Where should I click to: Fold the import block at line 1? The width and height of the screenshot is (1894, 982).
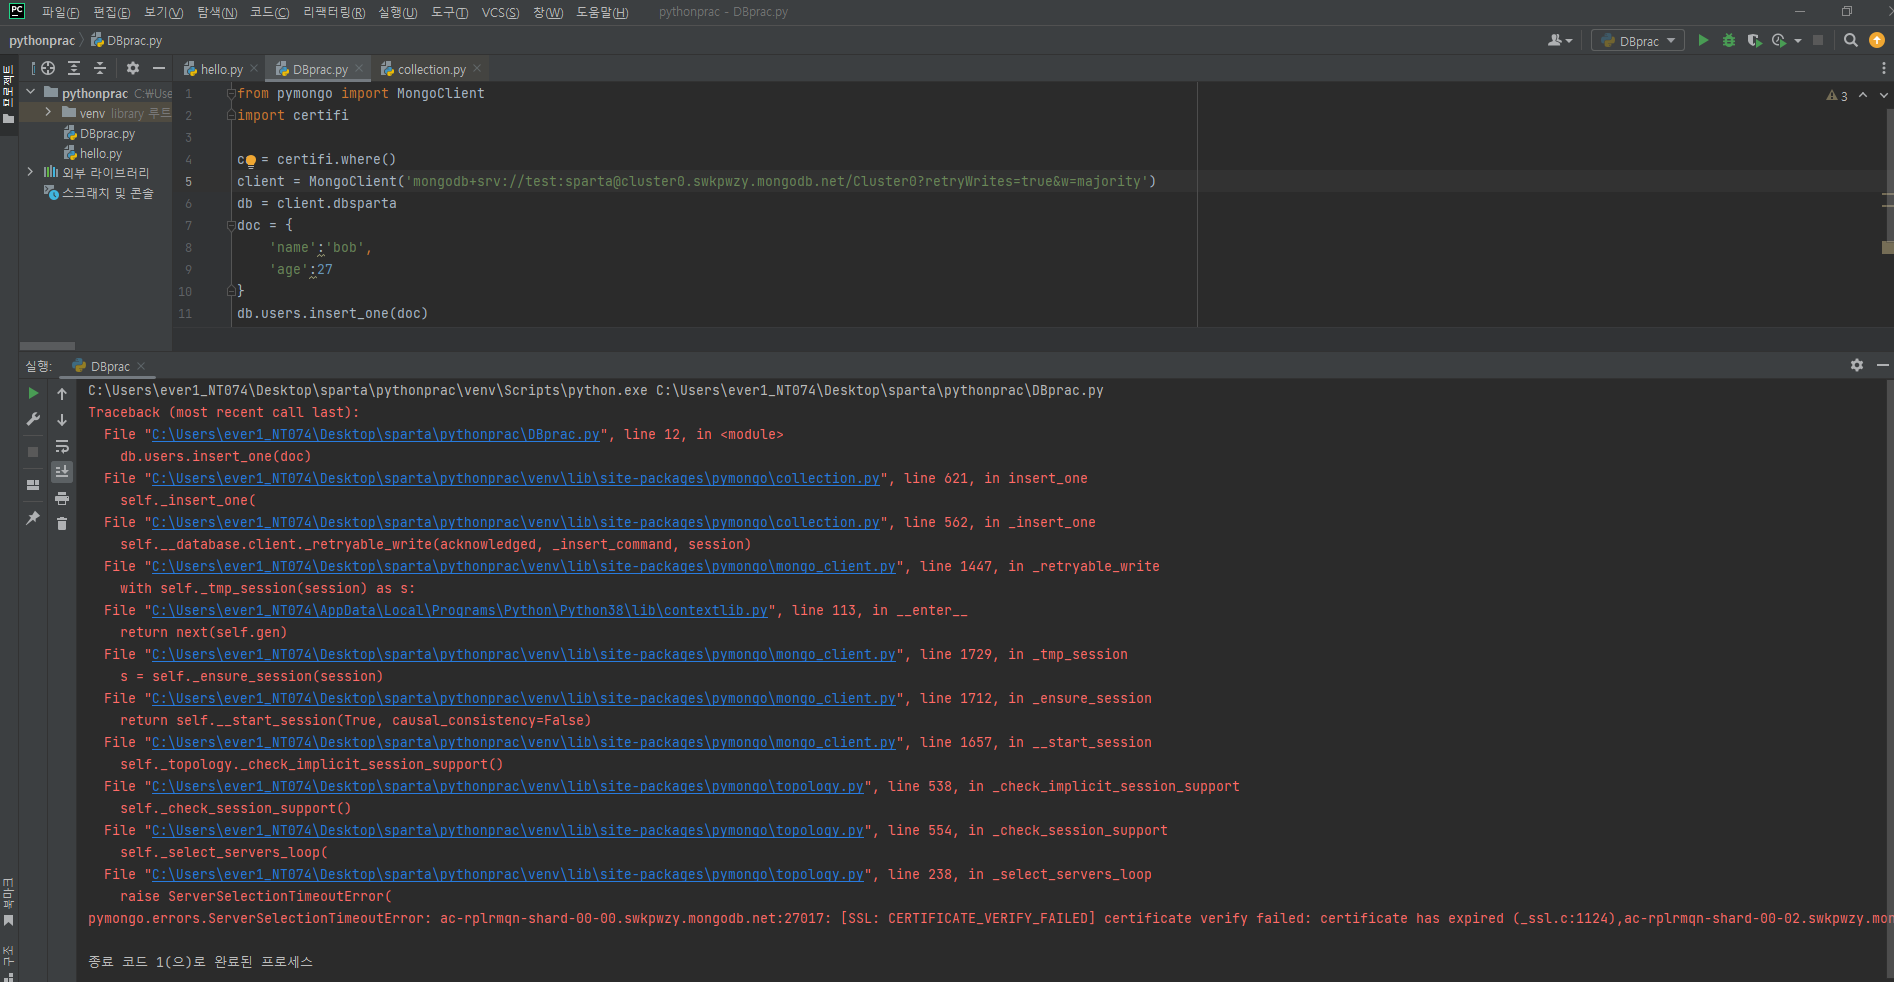coord(231,93)
